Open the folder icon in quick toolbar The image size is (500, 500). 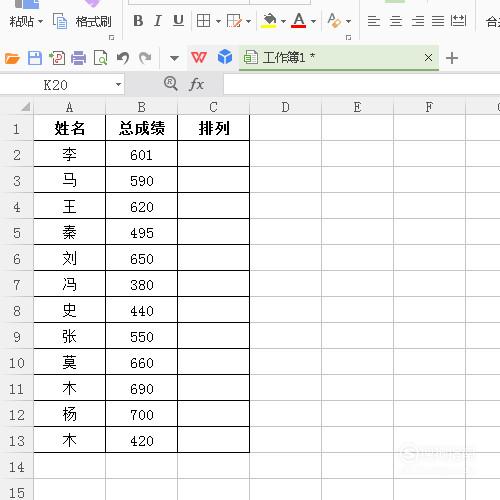tap(12, 58)
